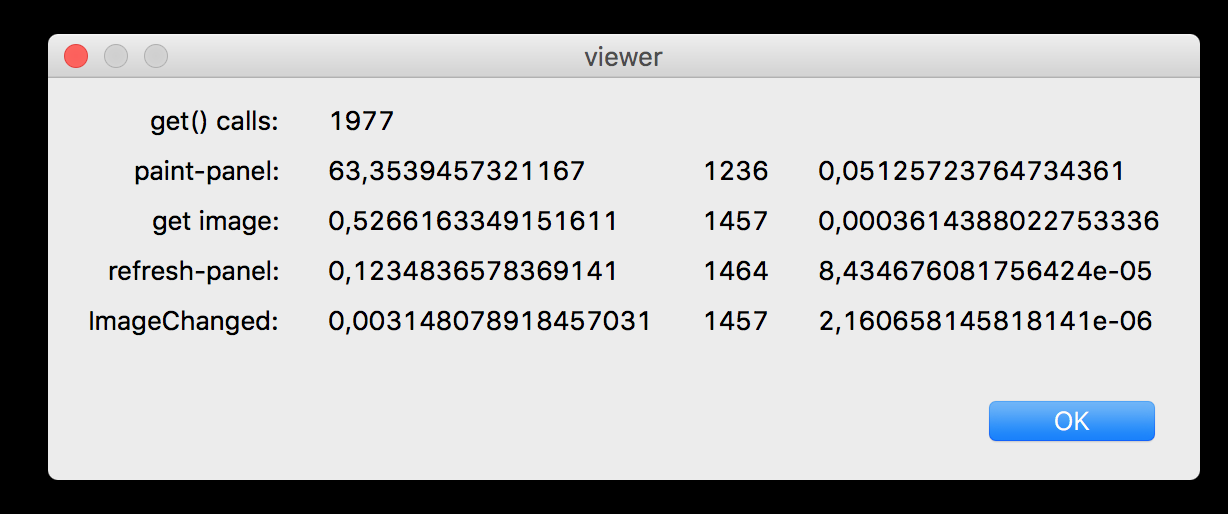Select the ImageChanged average 2,160658145818141e-06
The image size is (1228, 514).
click(985, 321)
